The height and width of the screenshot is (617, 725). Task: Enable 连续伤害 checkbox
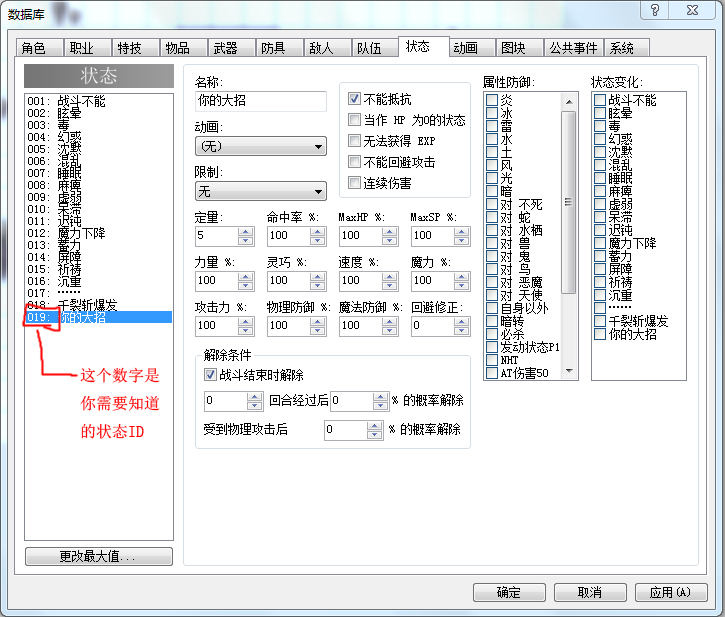pos(354,183)
